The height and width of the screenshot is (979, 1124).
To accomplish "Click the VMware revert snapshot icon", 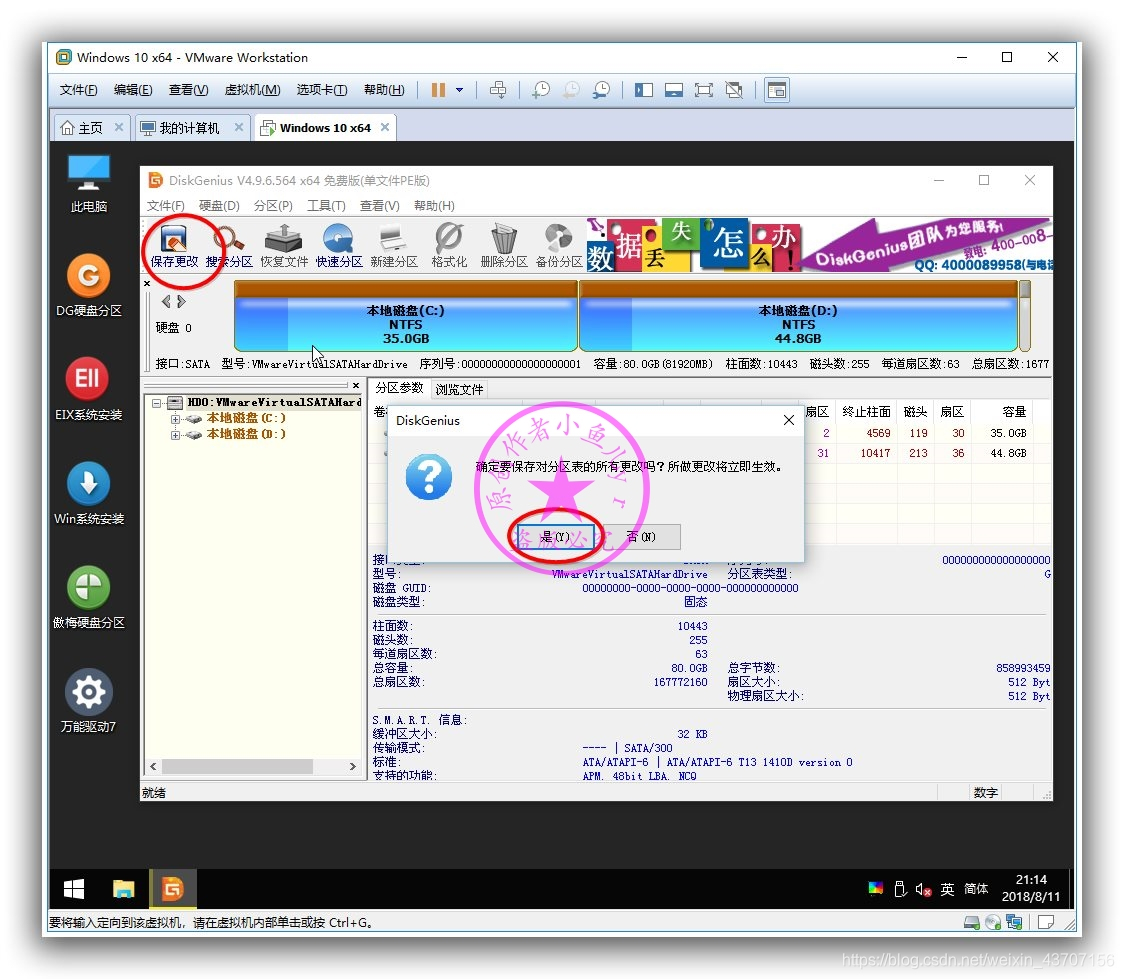I will 571,90.
